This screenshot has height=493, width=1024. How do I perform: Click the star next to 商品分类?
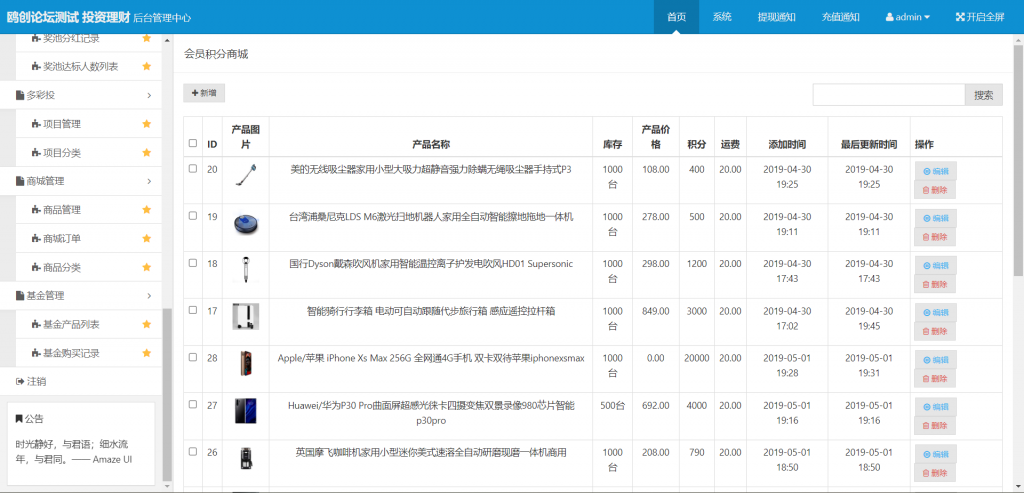tap(147, 268)
